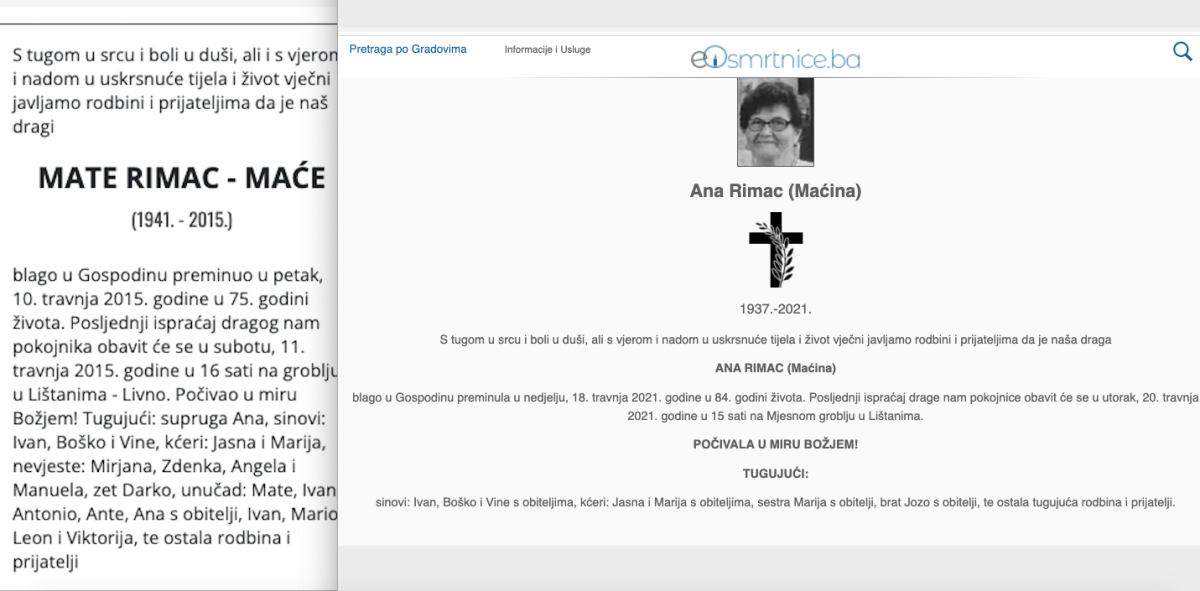The image size is (1200, 591).
Task: Click the years 1937.-2021.
Action: (x=775, y=310)
